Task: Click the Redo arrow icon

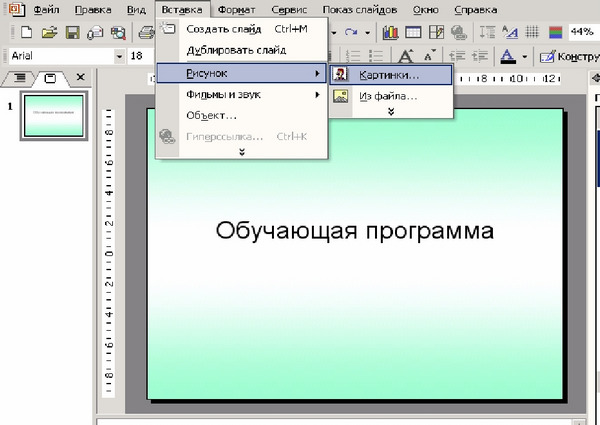Action: [352, 33]
